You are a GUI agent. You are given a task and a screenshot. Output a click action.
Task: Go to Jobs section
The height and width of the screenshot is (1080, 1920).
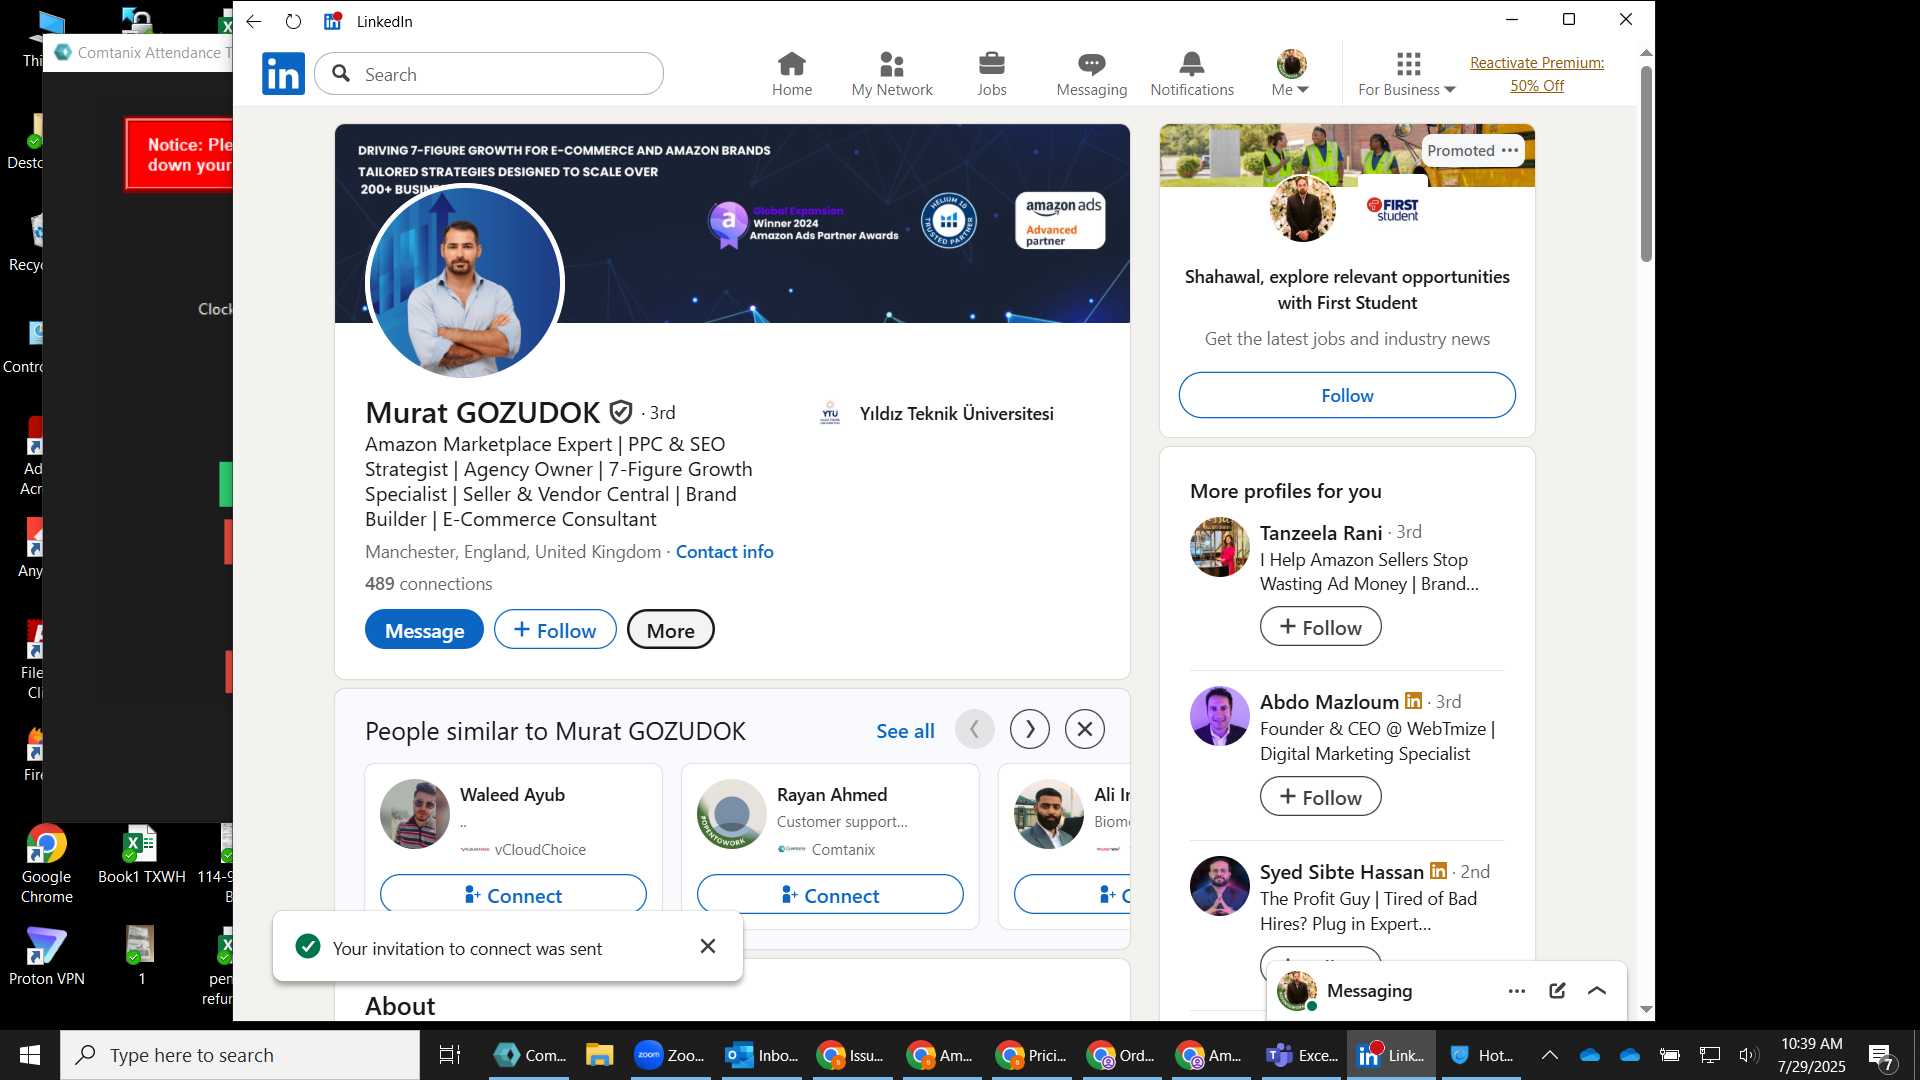coord(991,74)
